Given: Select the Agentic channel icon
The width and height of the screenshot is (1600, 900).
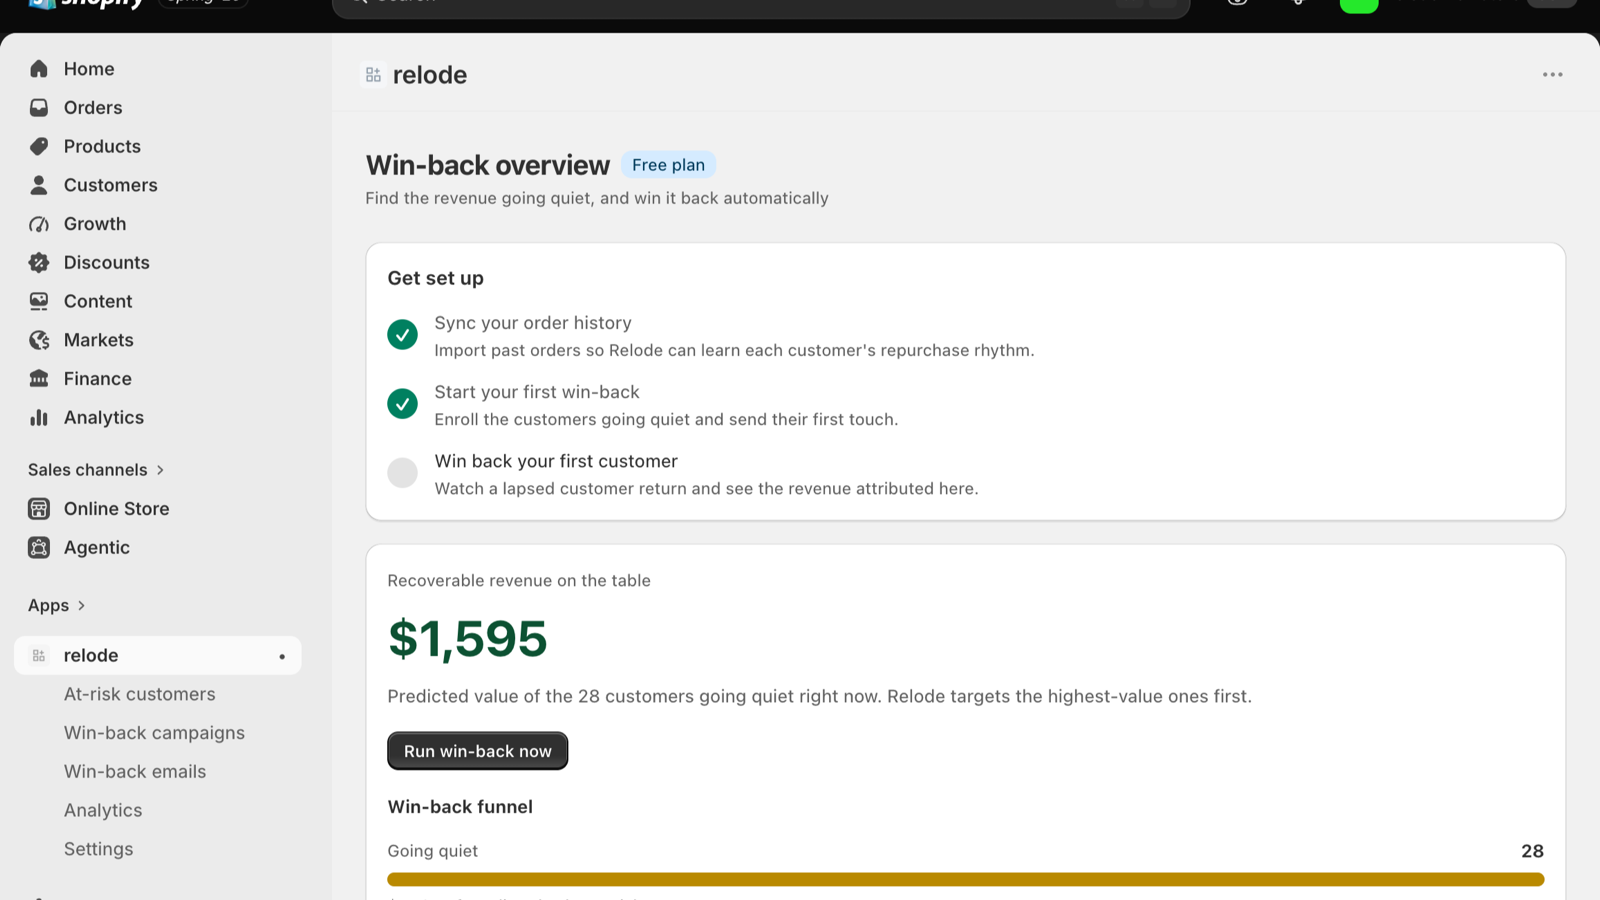Looking at the screenshot, I should pos(39,548).
